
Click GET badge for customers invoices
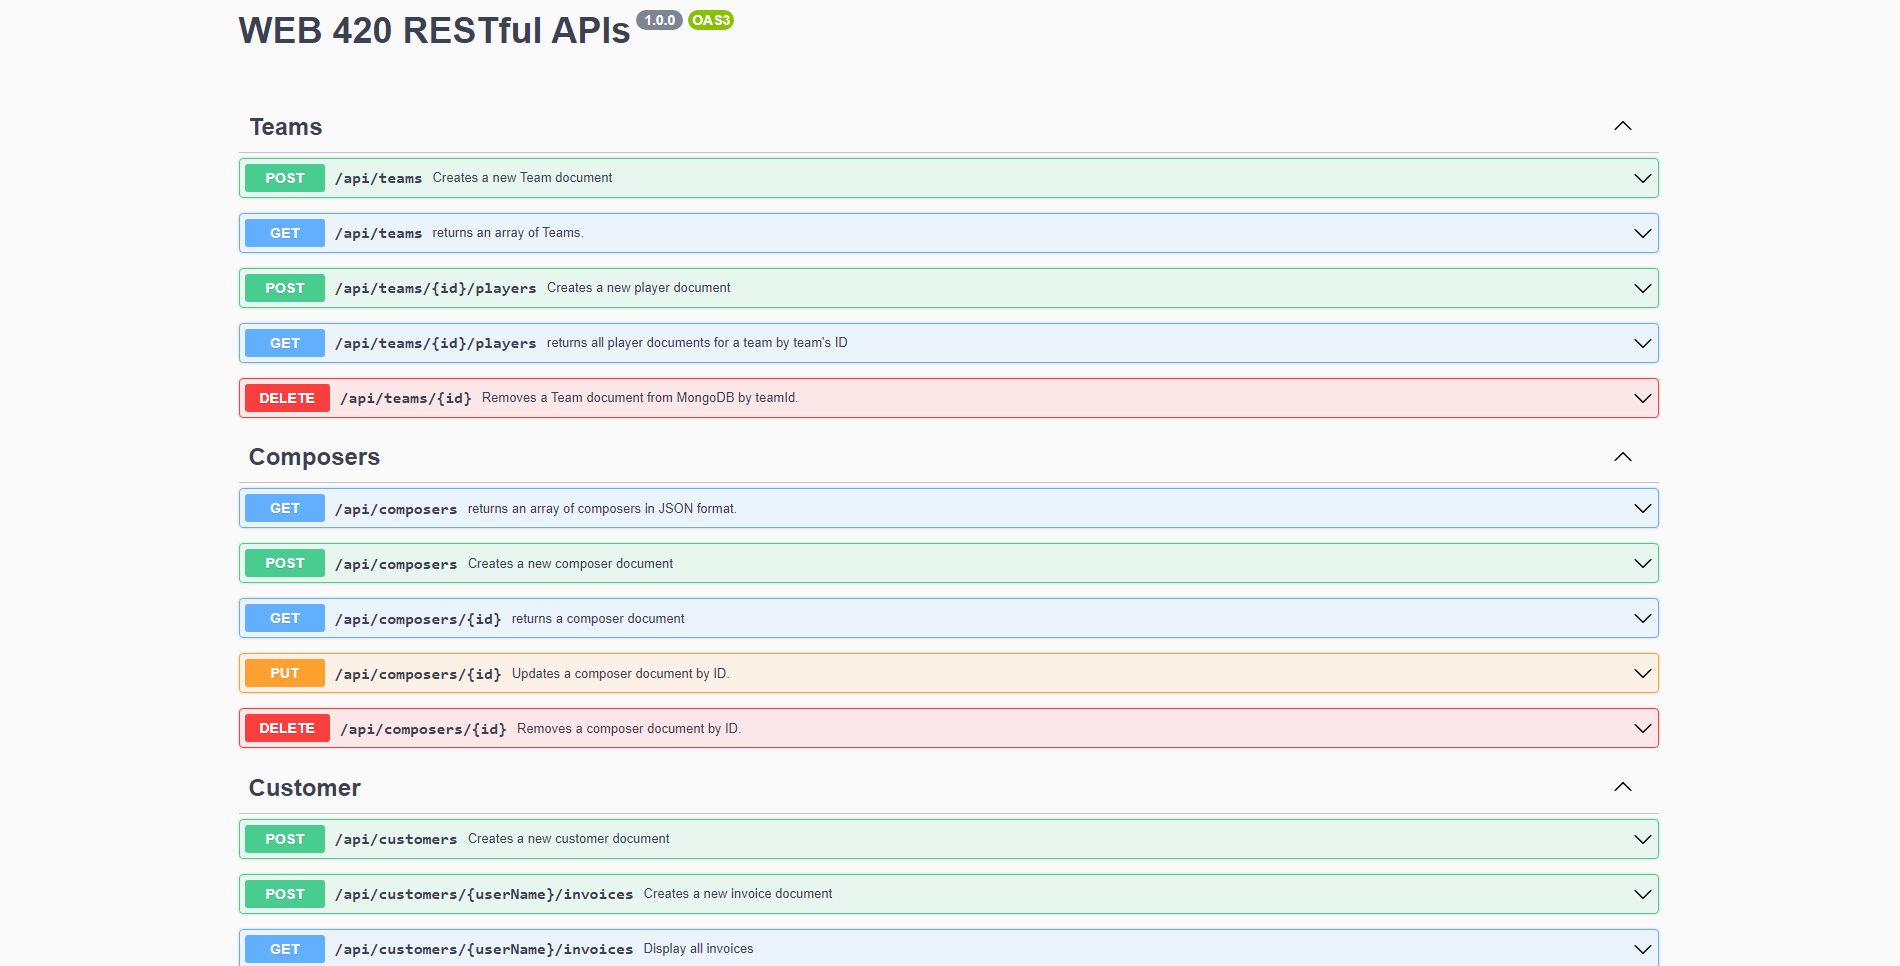point(285,949)
